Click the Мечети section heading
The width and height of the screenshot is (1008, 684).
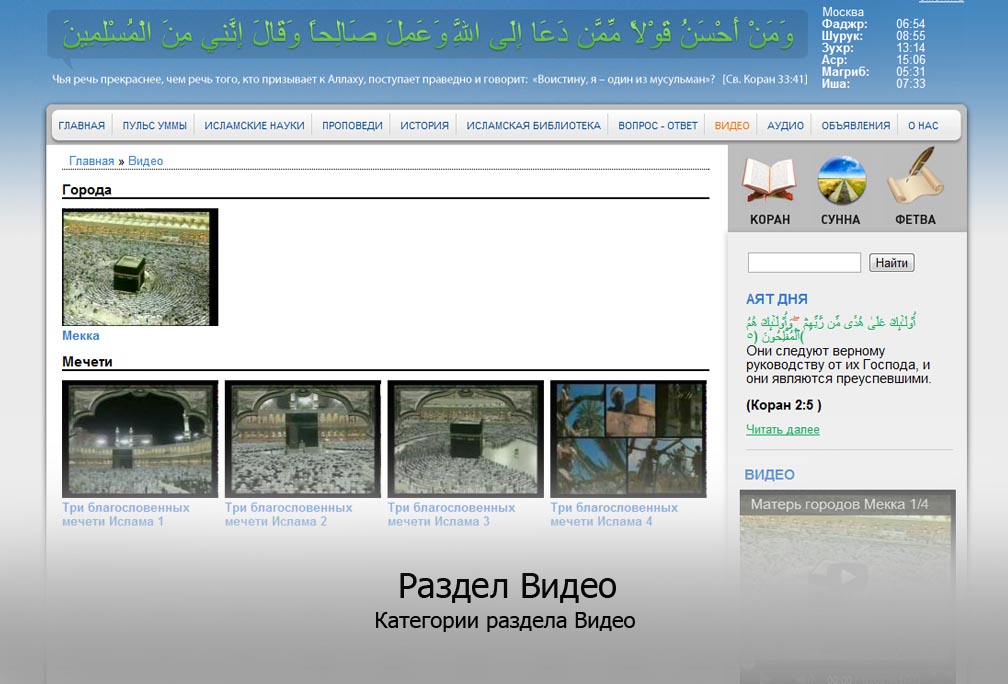[87, 362]
